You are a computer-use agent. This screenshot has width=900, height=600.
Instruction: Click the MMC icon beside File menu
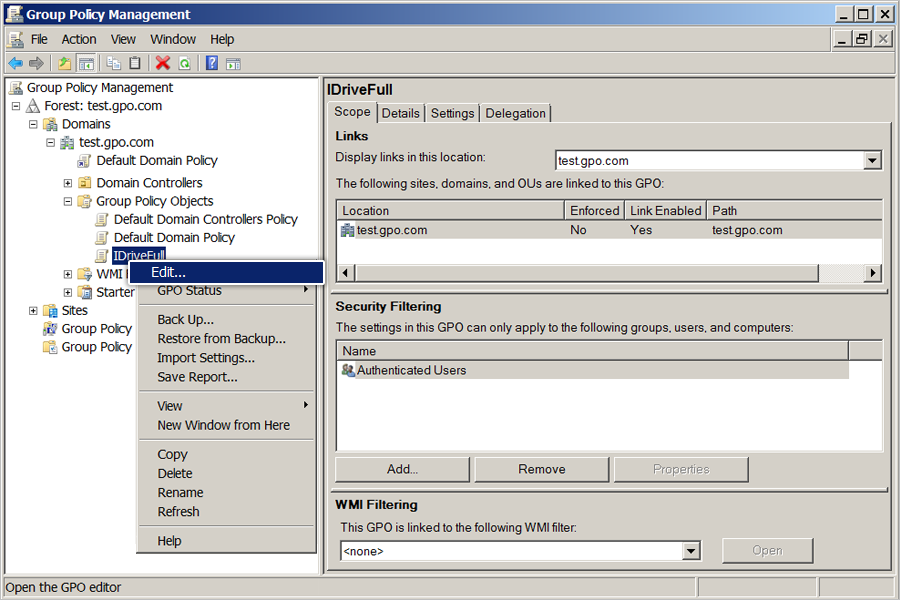pos(16,39)
